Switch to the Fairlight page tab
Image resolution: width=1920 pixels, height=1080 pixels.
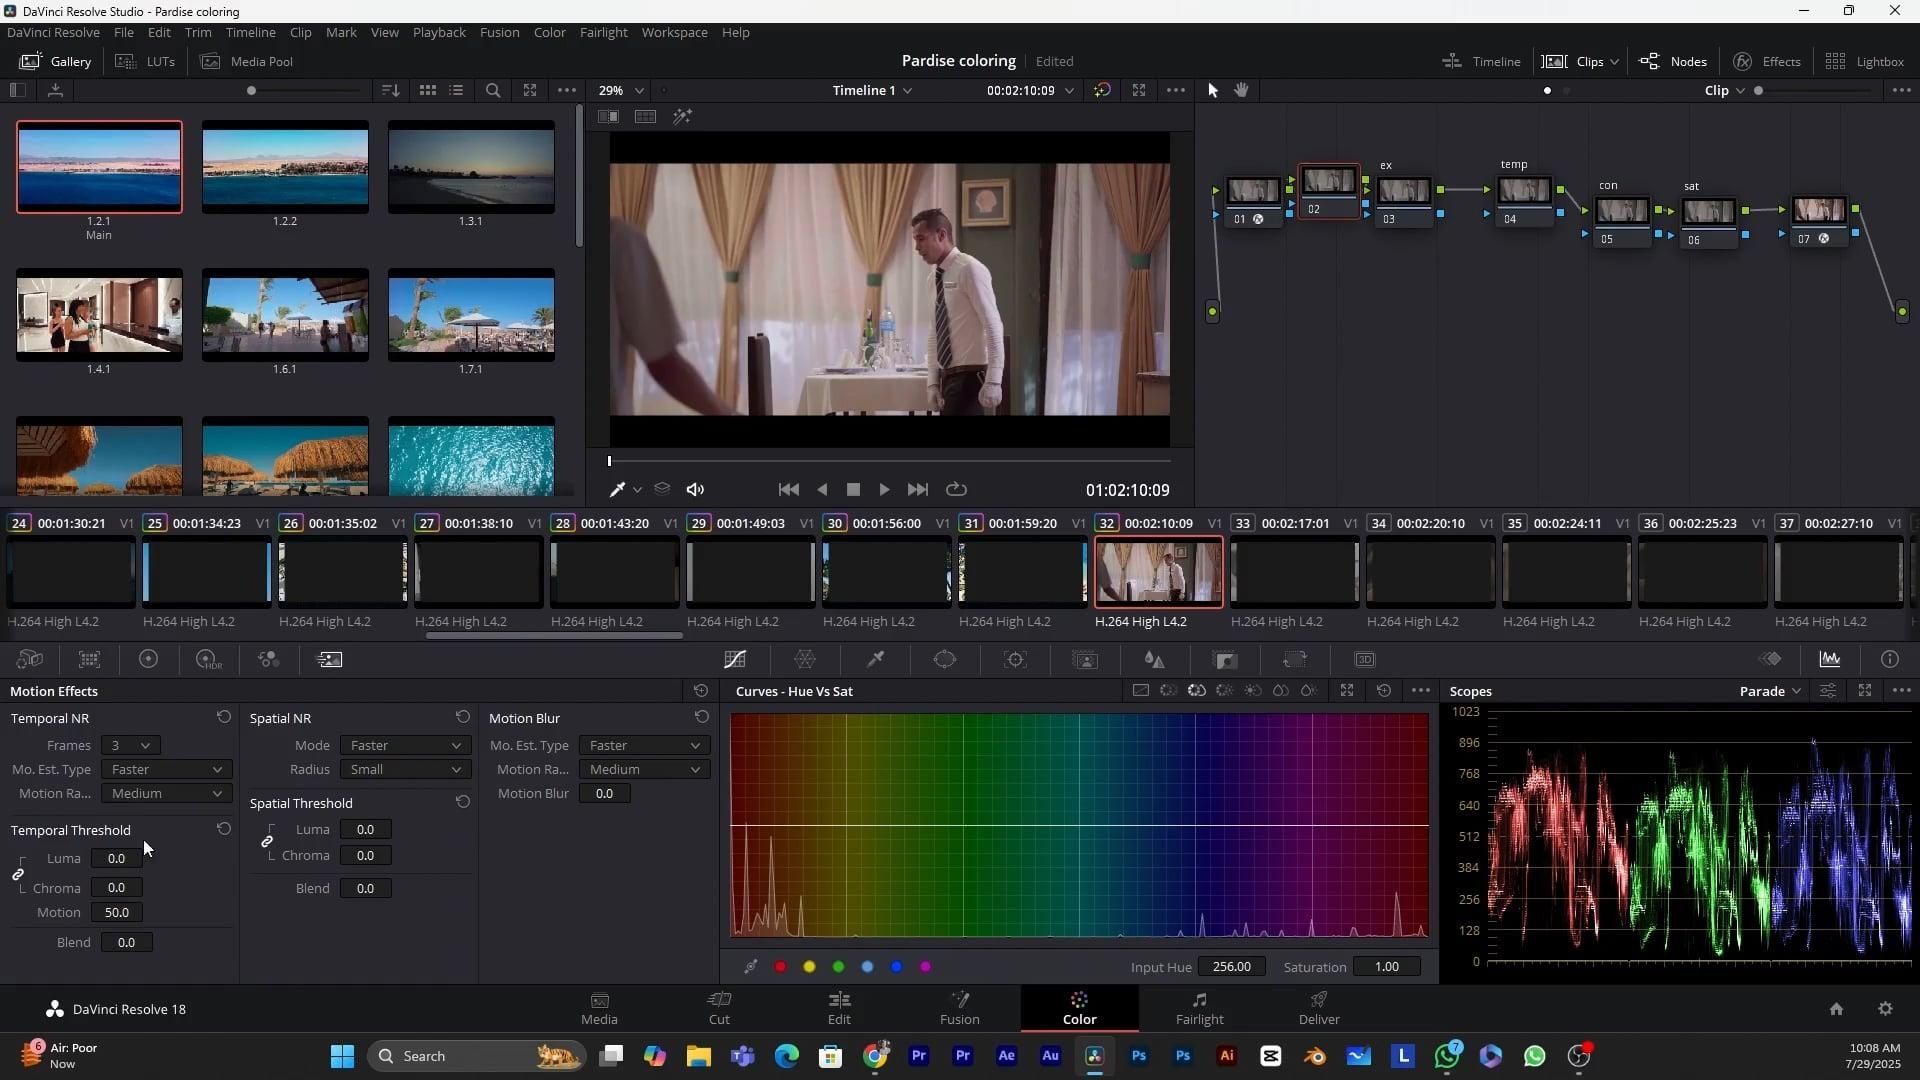coord(1199,1008)
